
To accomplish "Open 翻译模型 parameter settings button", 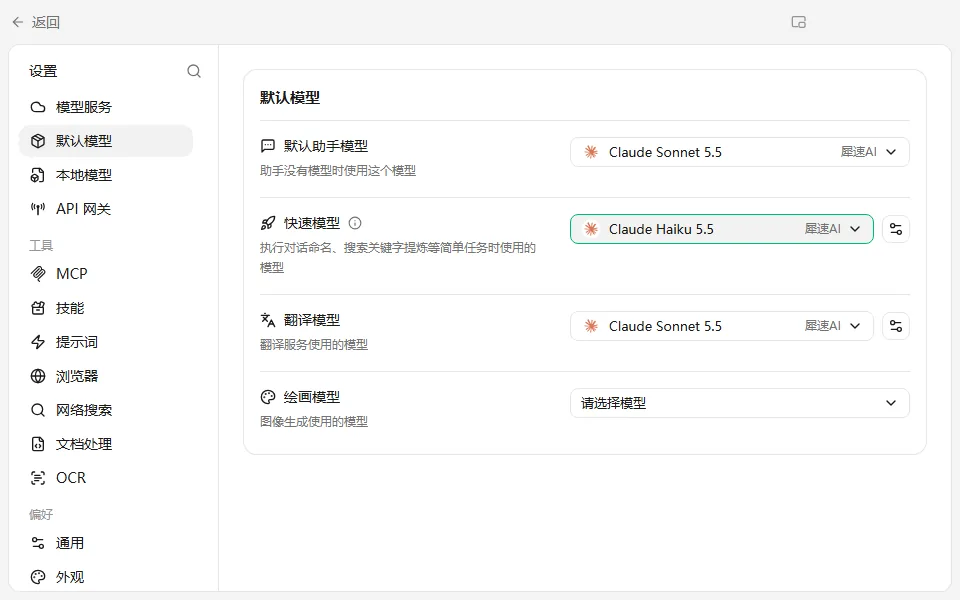I will click(896, 326).
